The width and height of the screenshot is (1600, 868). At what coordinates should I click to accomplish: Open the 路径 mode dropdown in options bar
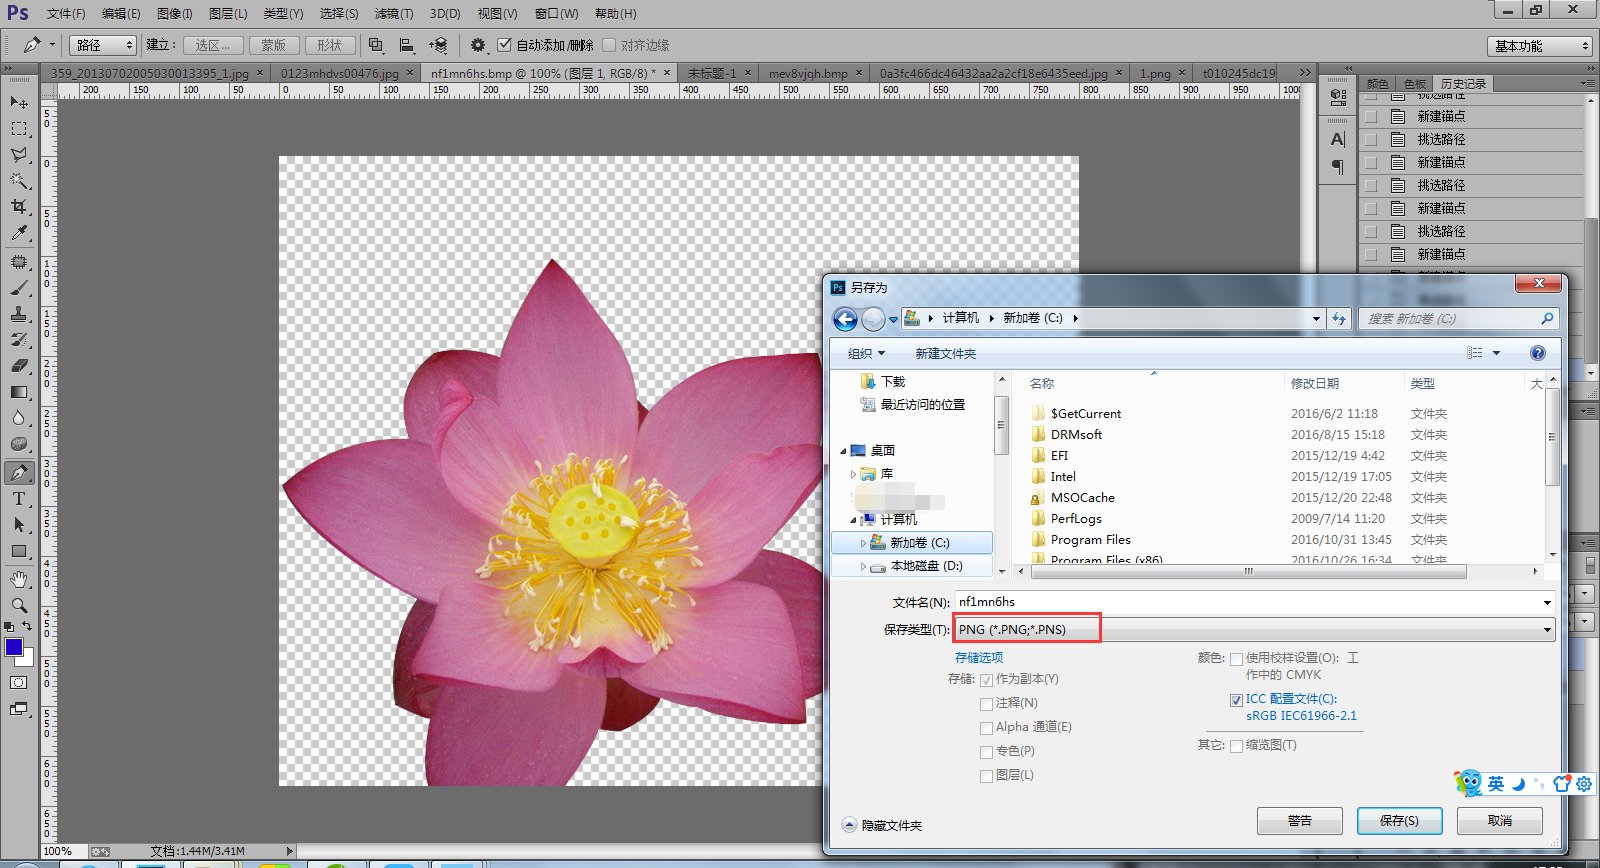click(x=102, y=45)
